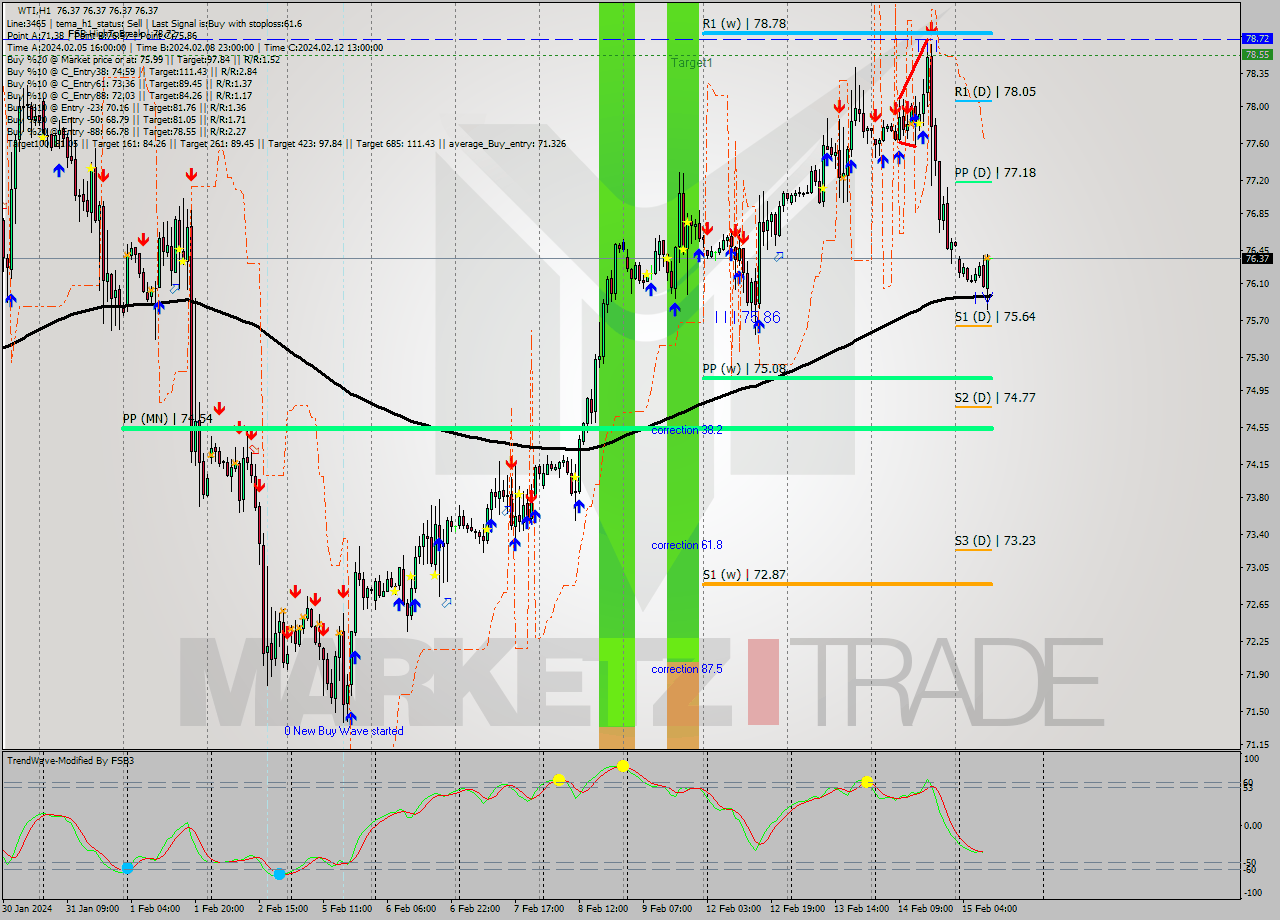Click the blue R1 (w) resistance line
This screenshot has height=920, width=1280.
847,33
